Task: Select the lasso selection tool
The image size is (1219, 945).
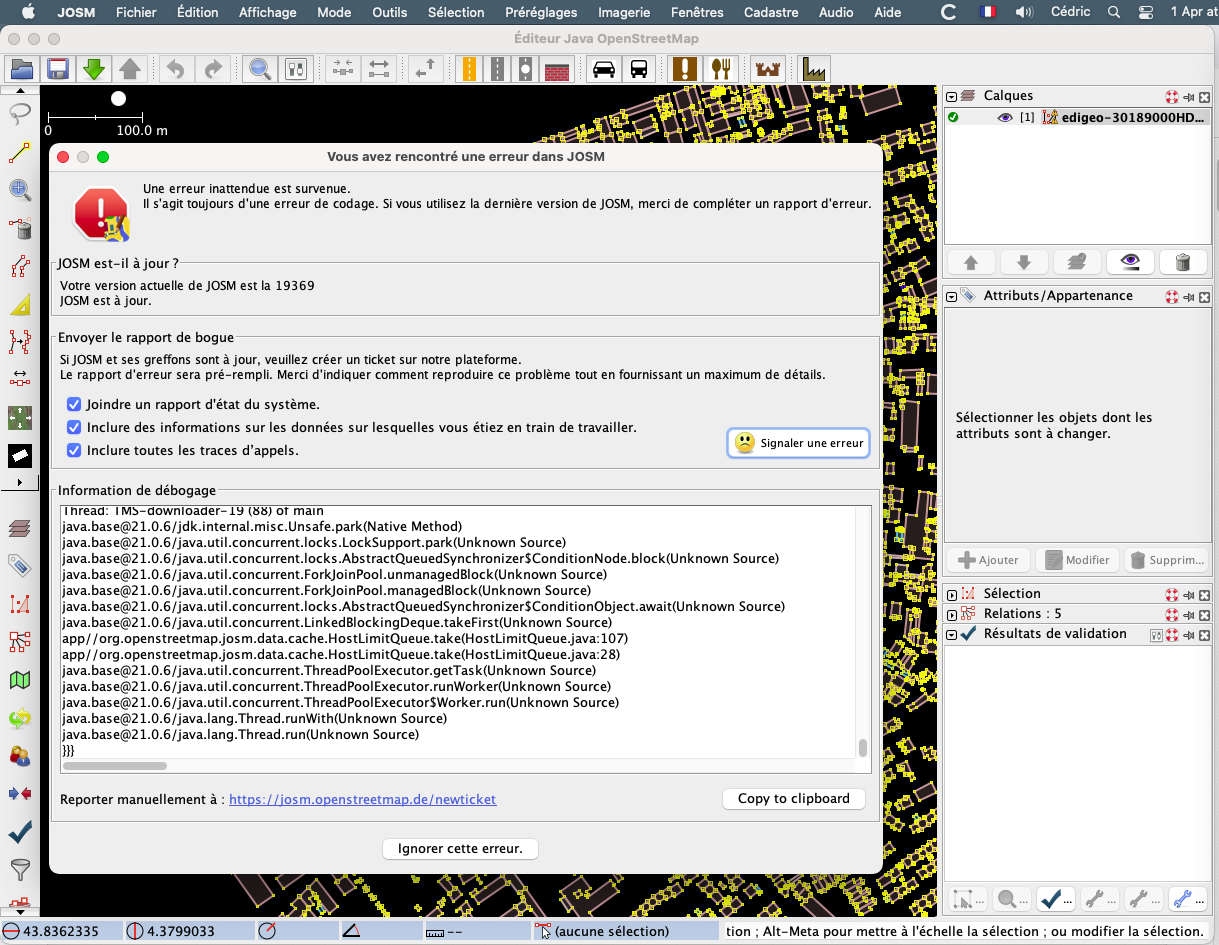Action: [20, 114]
